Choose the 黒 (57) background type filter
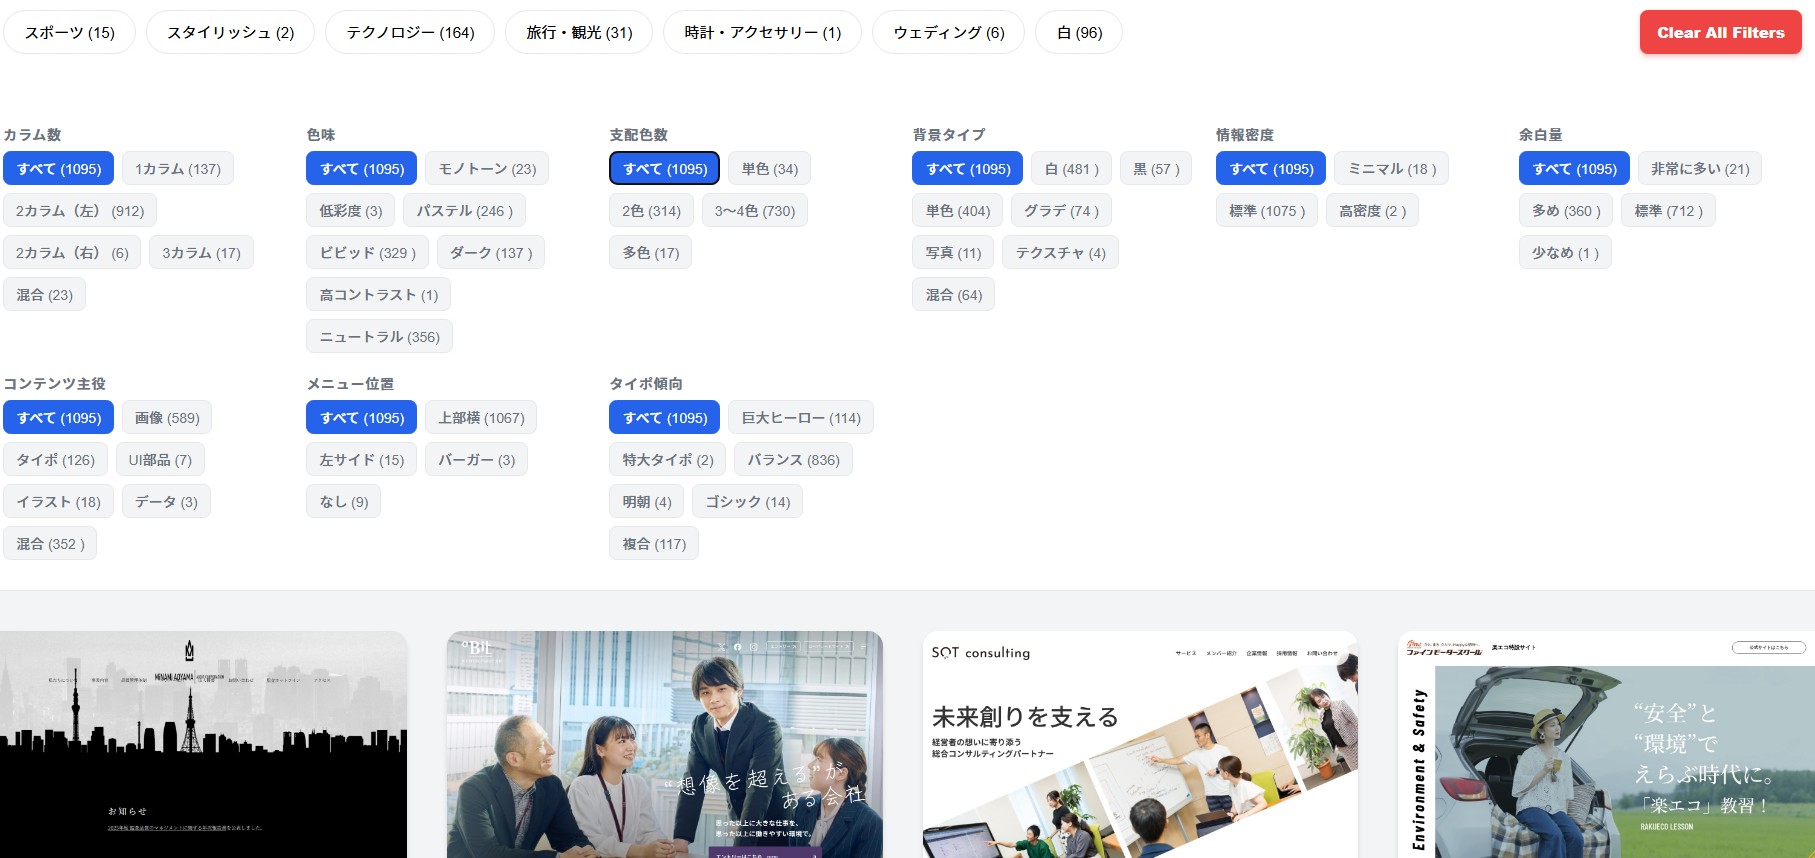Image resolution: width=1815 pixels, height=858 pixels. click(x=1156, y=169)
